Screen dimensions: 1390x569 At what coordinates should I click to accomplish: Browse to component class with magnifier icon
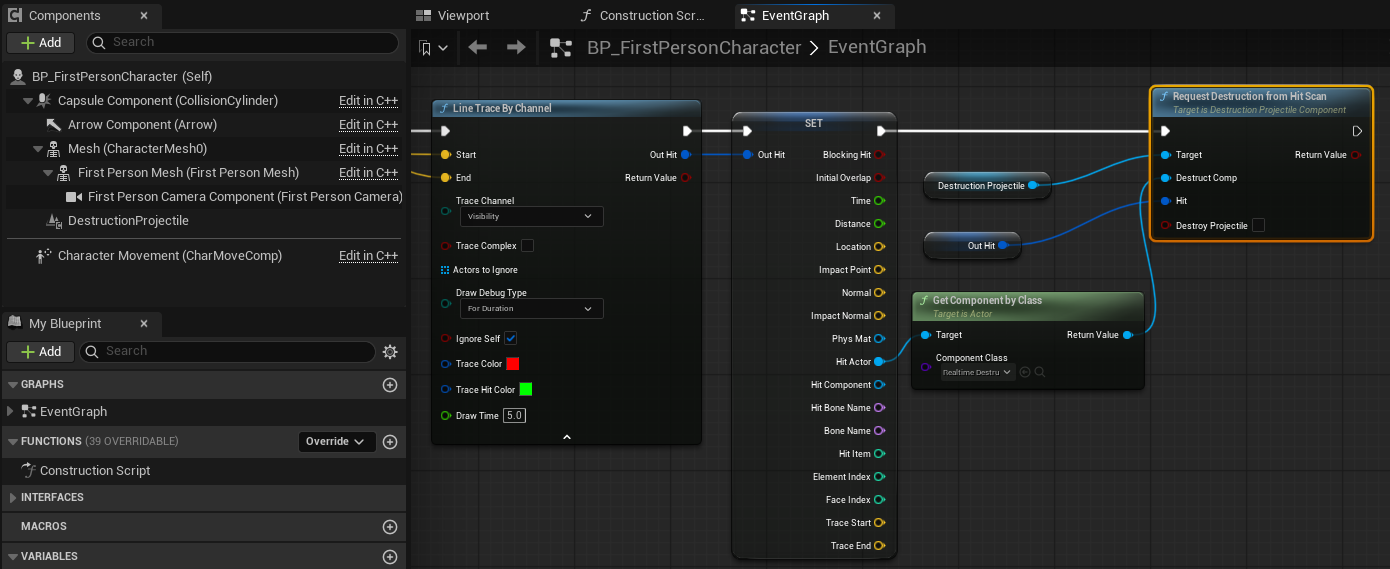pos(1040,372)
